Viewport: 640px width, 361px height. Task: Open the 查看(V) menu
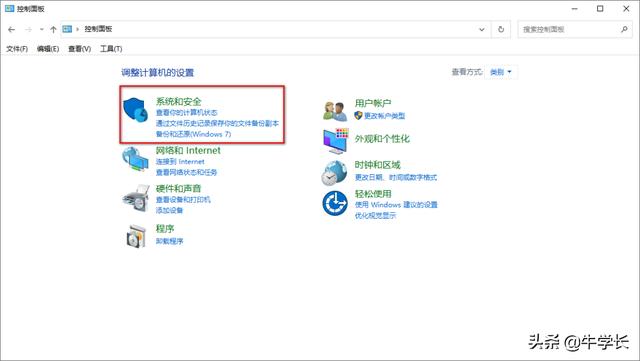coord(79,49)
